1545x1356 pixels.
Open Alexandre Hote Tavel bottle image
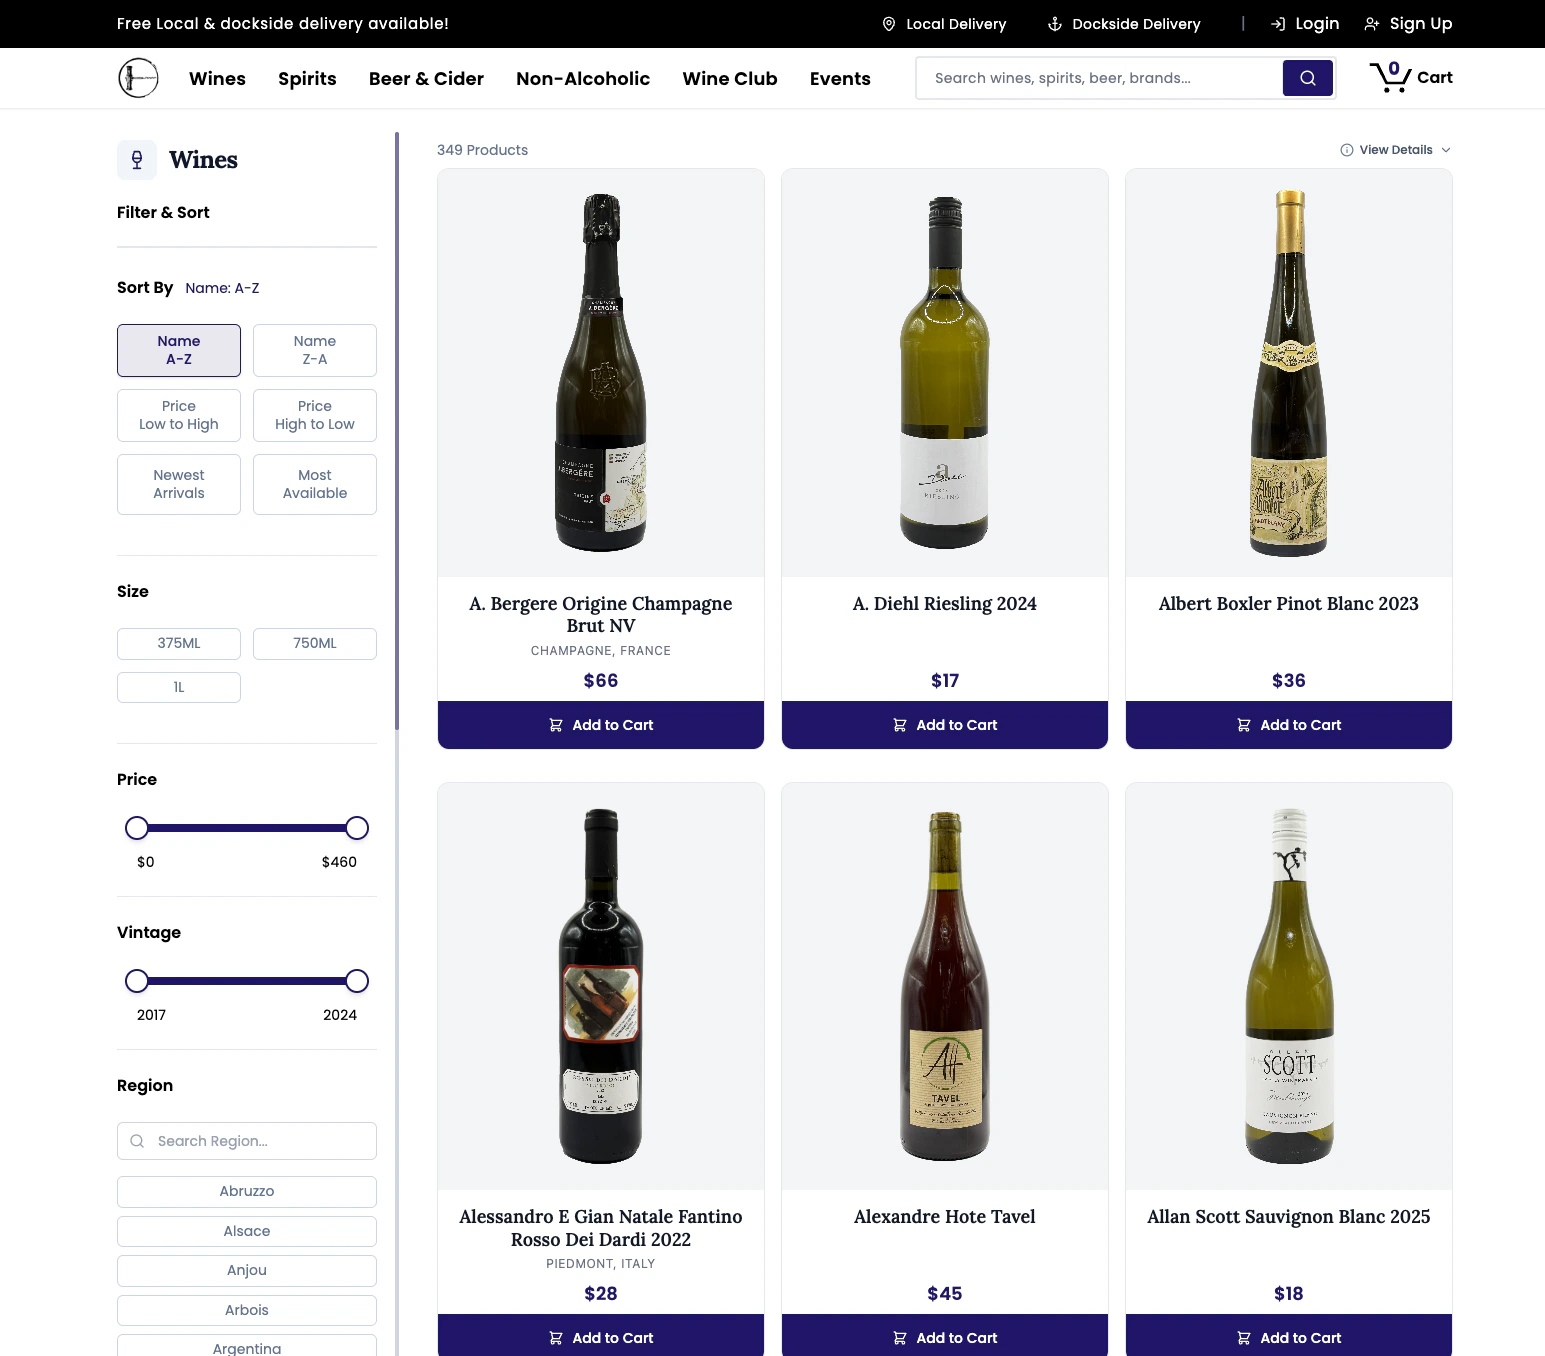(x=945, y=986)
